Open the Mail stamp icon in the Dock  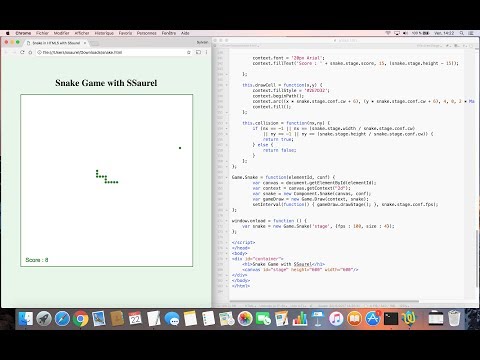coord(99,319)
